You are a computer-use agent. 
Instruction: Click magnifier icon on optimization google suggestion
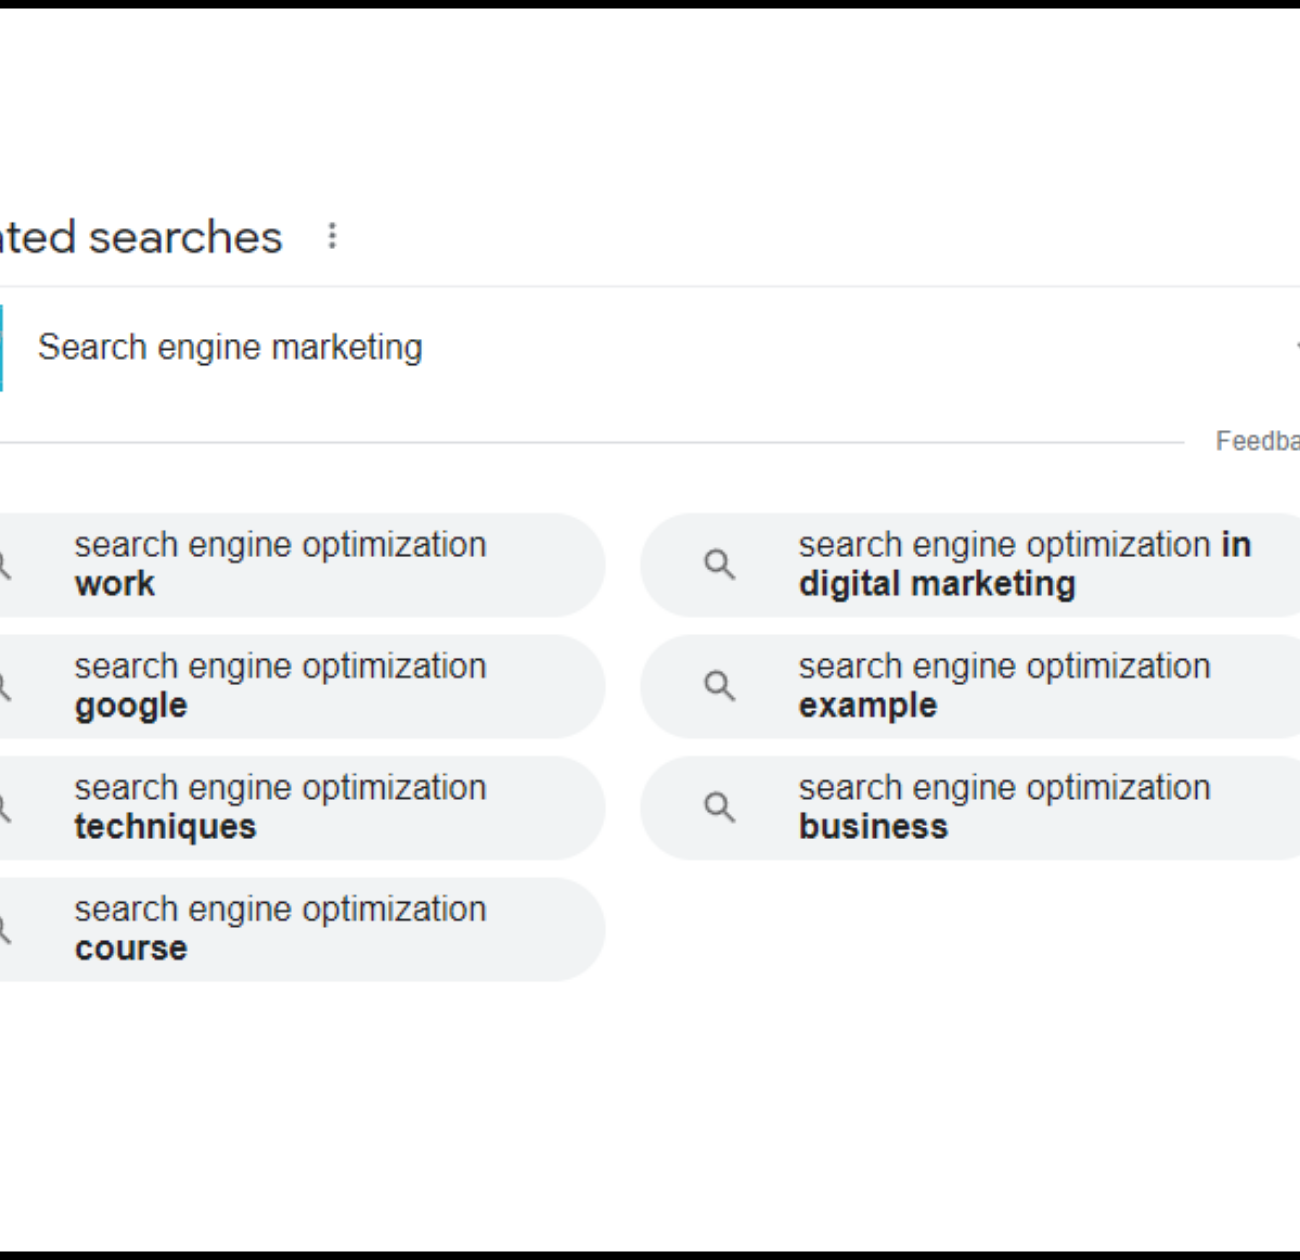coord(4,686)
